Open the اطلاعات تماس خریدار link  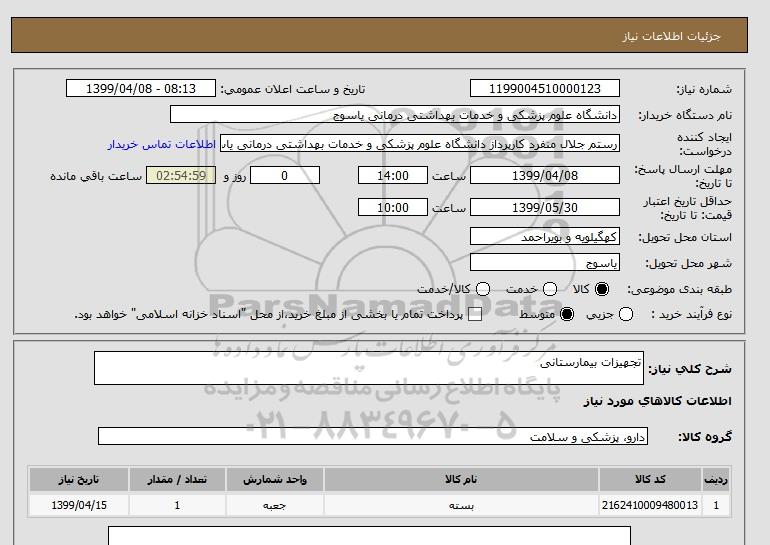(162, 144)
